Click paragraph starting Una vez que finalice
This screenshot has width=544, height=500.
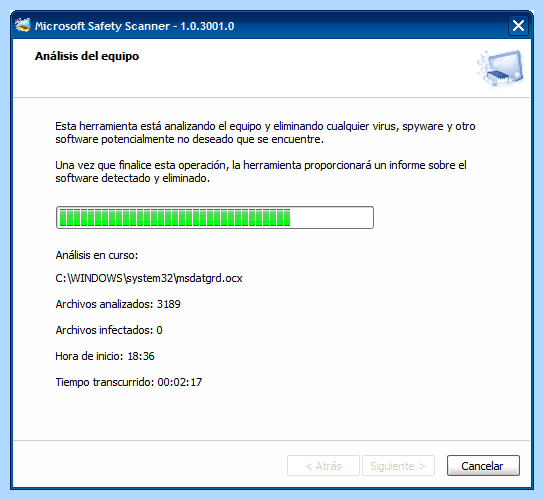point(261,171)
